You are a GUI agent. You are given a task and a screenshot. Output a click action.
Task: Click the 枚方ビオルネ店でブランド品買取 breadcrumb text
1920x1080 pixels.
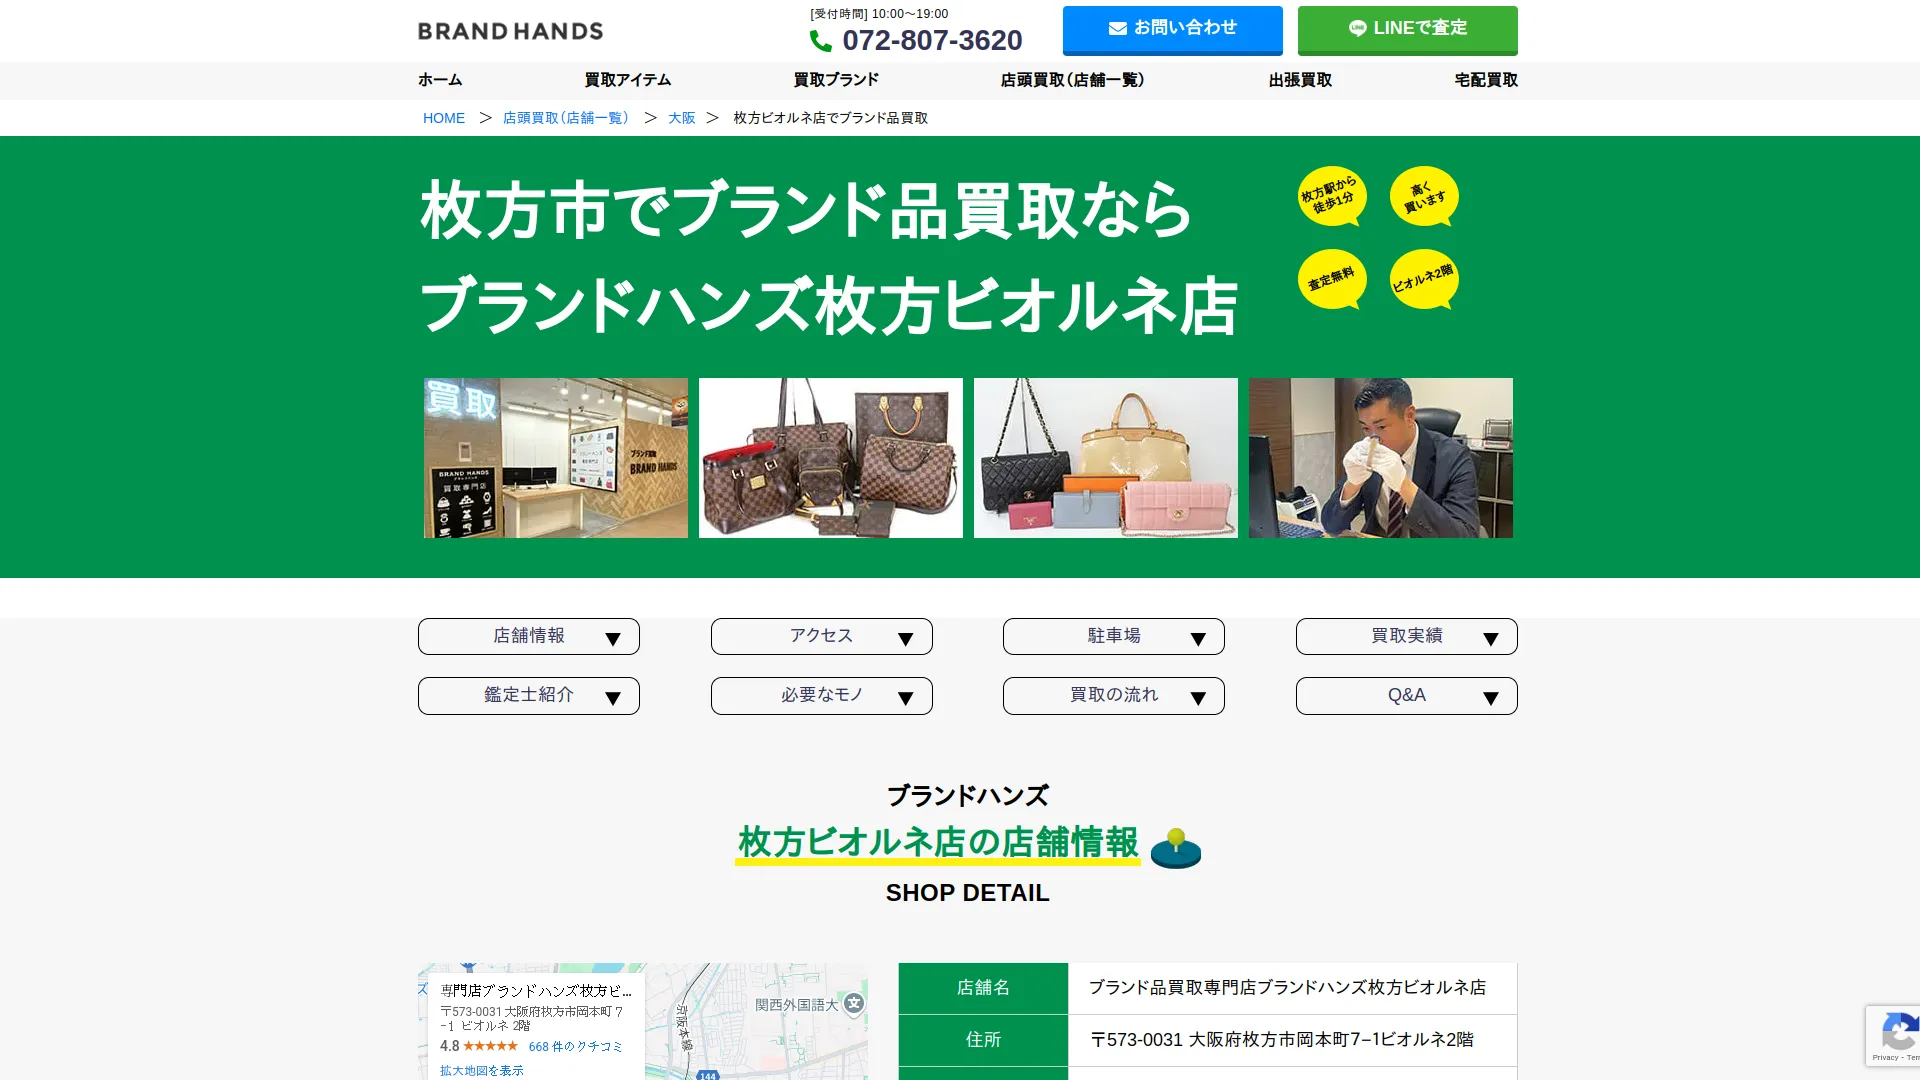click(x=831, y=118)
